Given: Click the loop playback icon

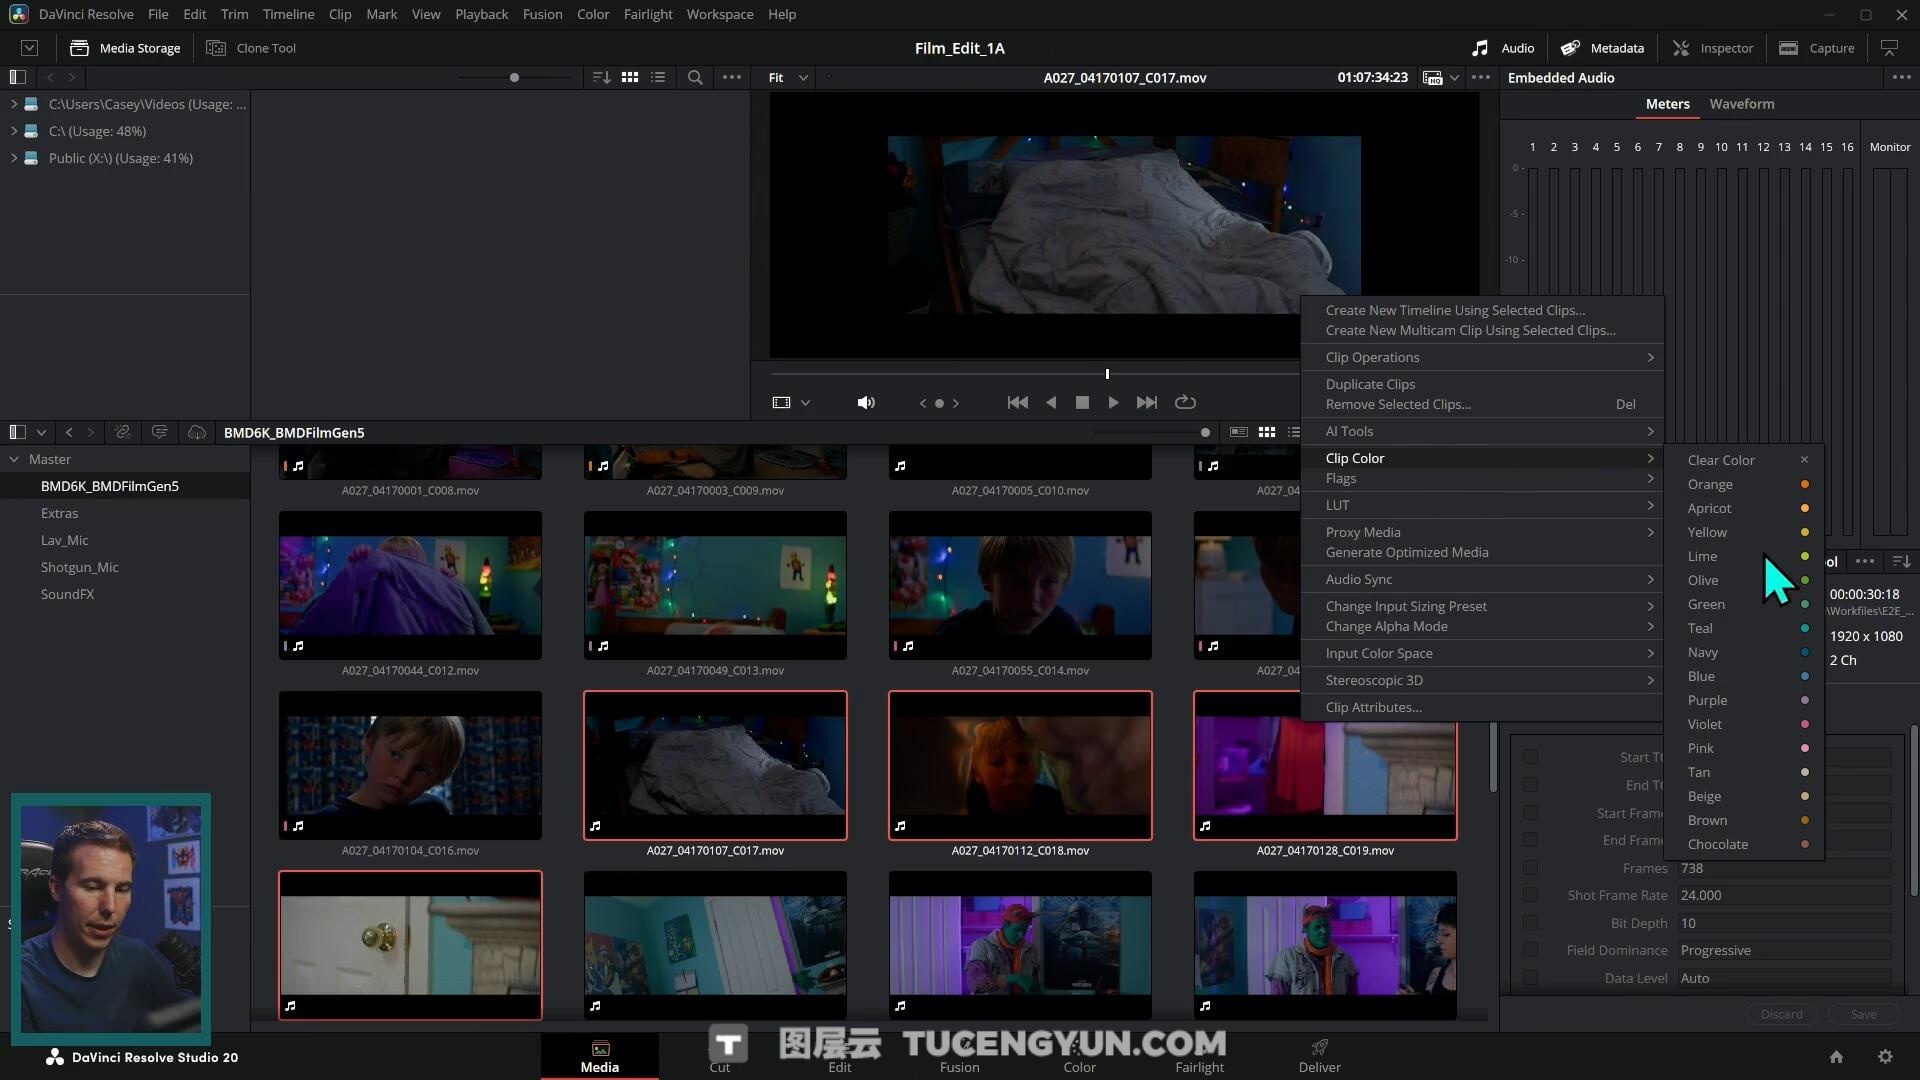Looking at the screenshot, I should pyautogui.click(x=1185, y=402).
